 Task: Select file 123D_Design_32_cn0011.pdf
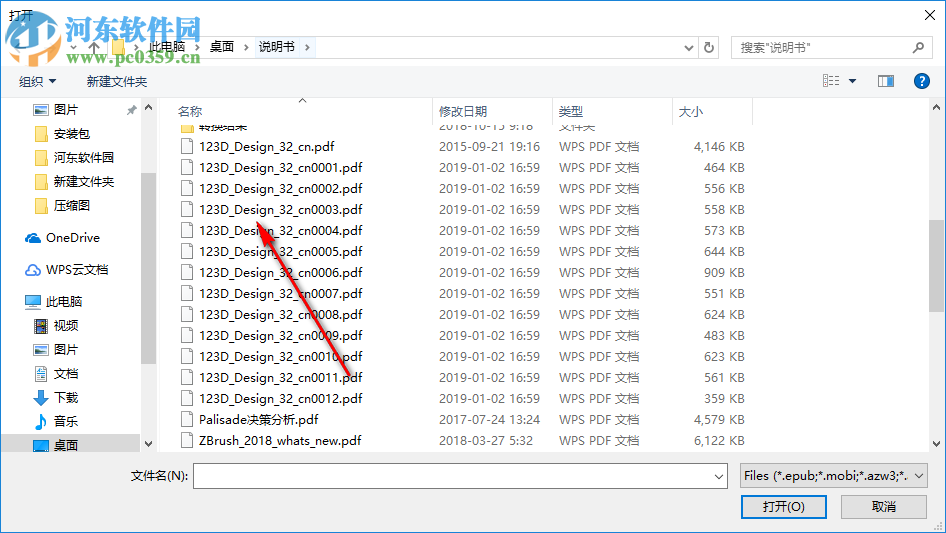click(281, 378)
